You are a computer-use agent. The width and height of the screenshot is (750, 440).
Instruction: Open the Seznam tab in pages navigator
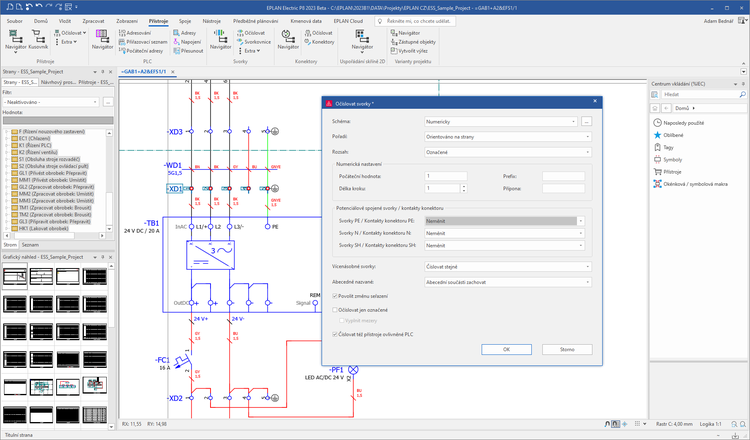tap(30, 243)
